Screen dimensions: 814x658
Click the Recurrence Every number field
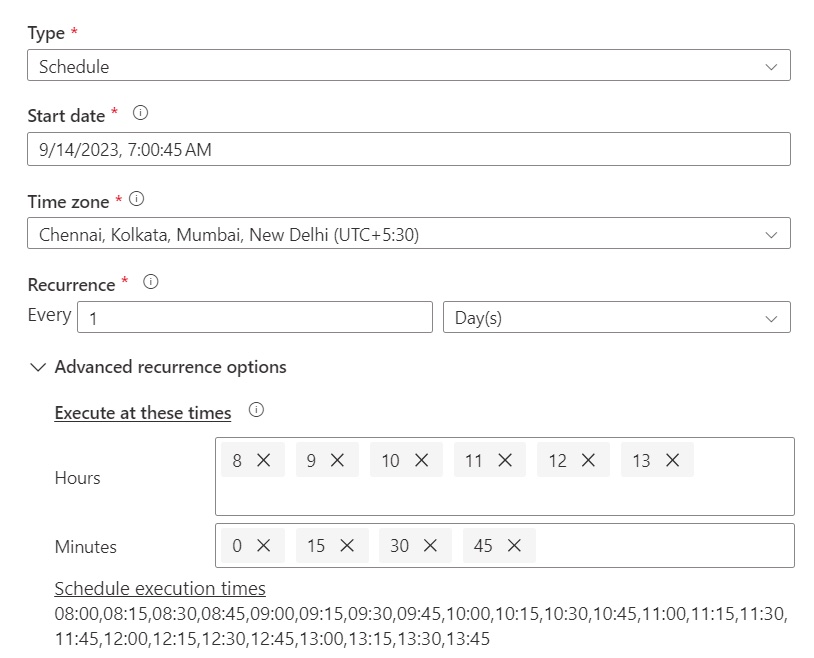(254, 318)
